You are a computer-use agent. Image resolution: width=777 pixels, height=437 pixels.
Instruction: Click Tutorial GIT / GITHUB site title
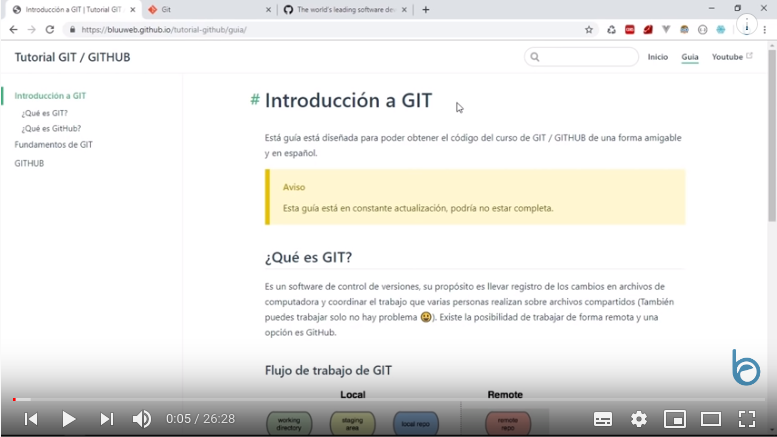72,57
